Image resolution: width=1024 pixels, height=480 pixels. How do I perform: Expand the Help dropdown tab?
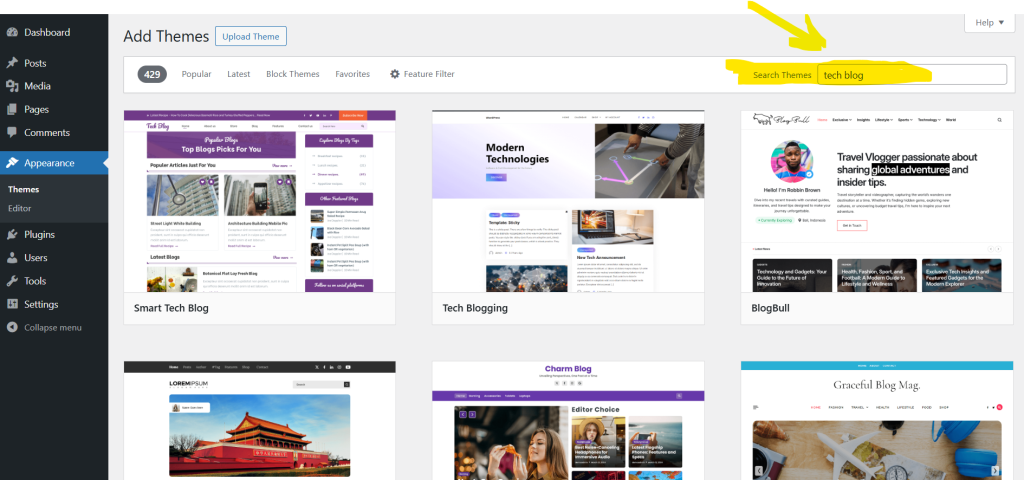point(989,23)
